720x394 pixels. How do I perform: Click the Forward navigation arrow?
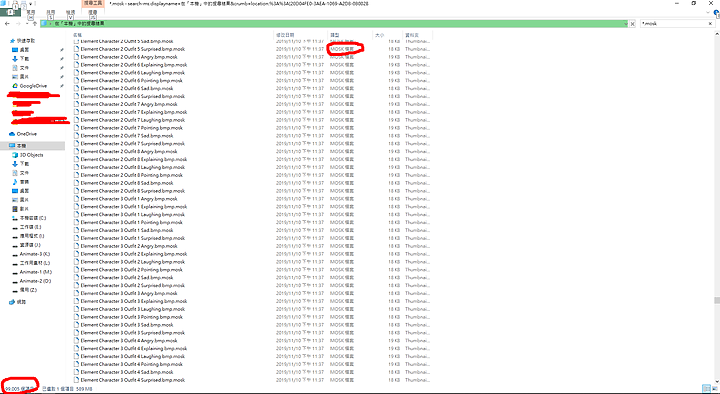18,23
